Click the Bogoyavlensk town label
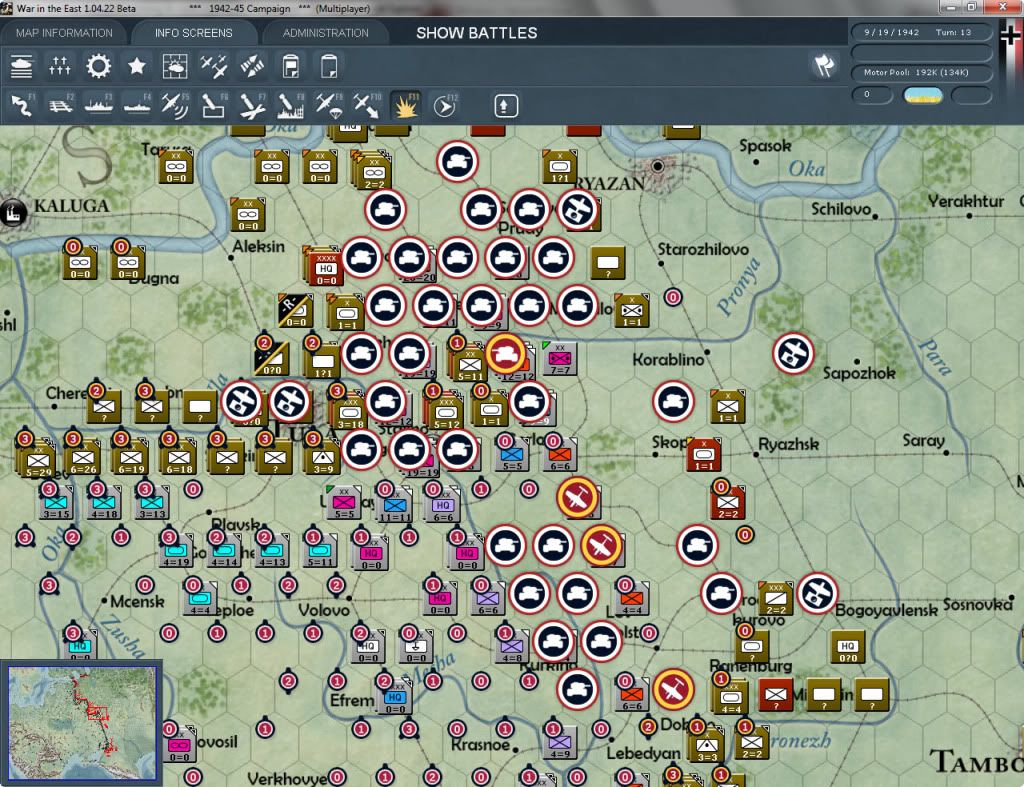The width and height of the screenshot is (1024, 787). [886, 610]
